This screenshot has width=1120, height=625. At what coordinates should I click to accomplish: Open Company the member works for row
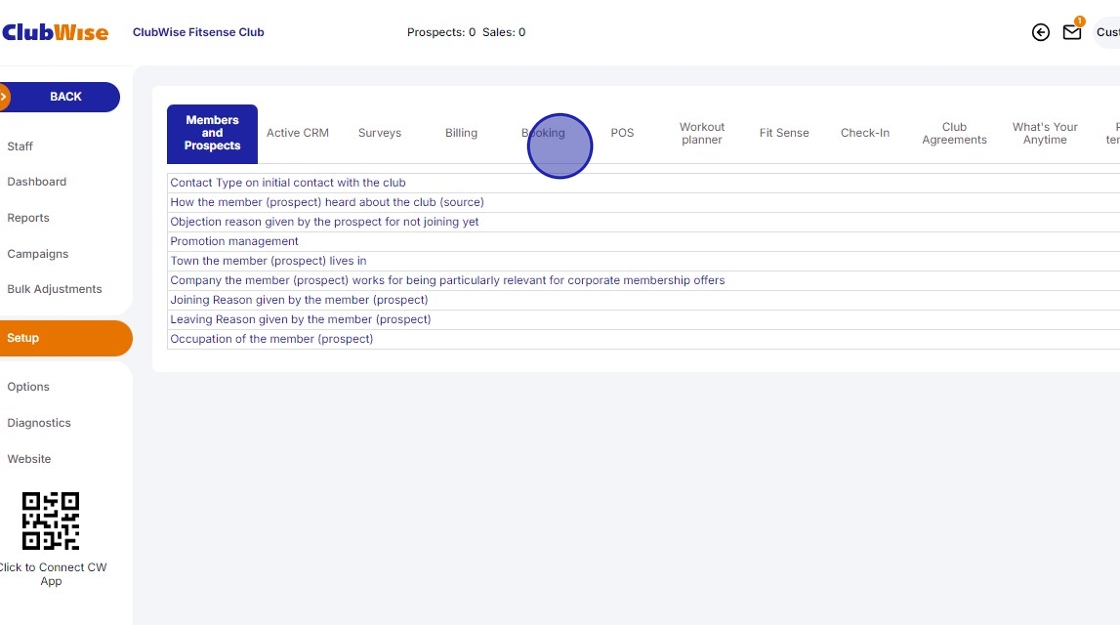coord(644,281)
